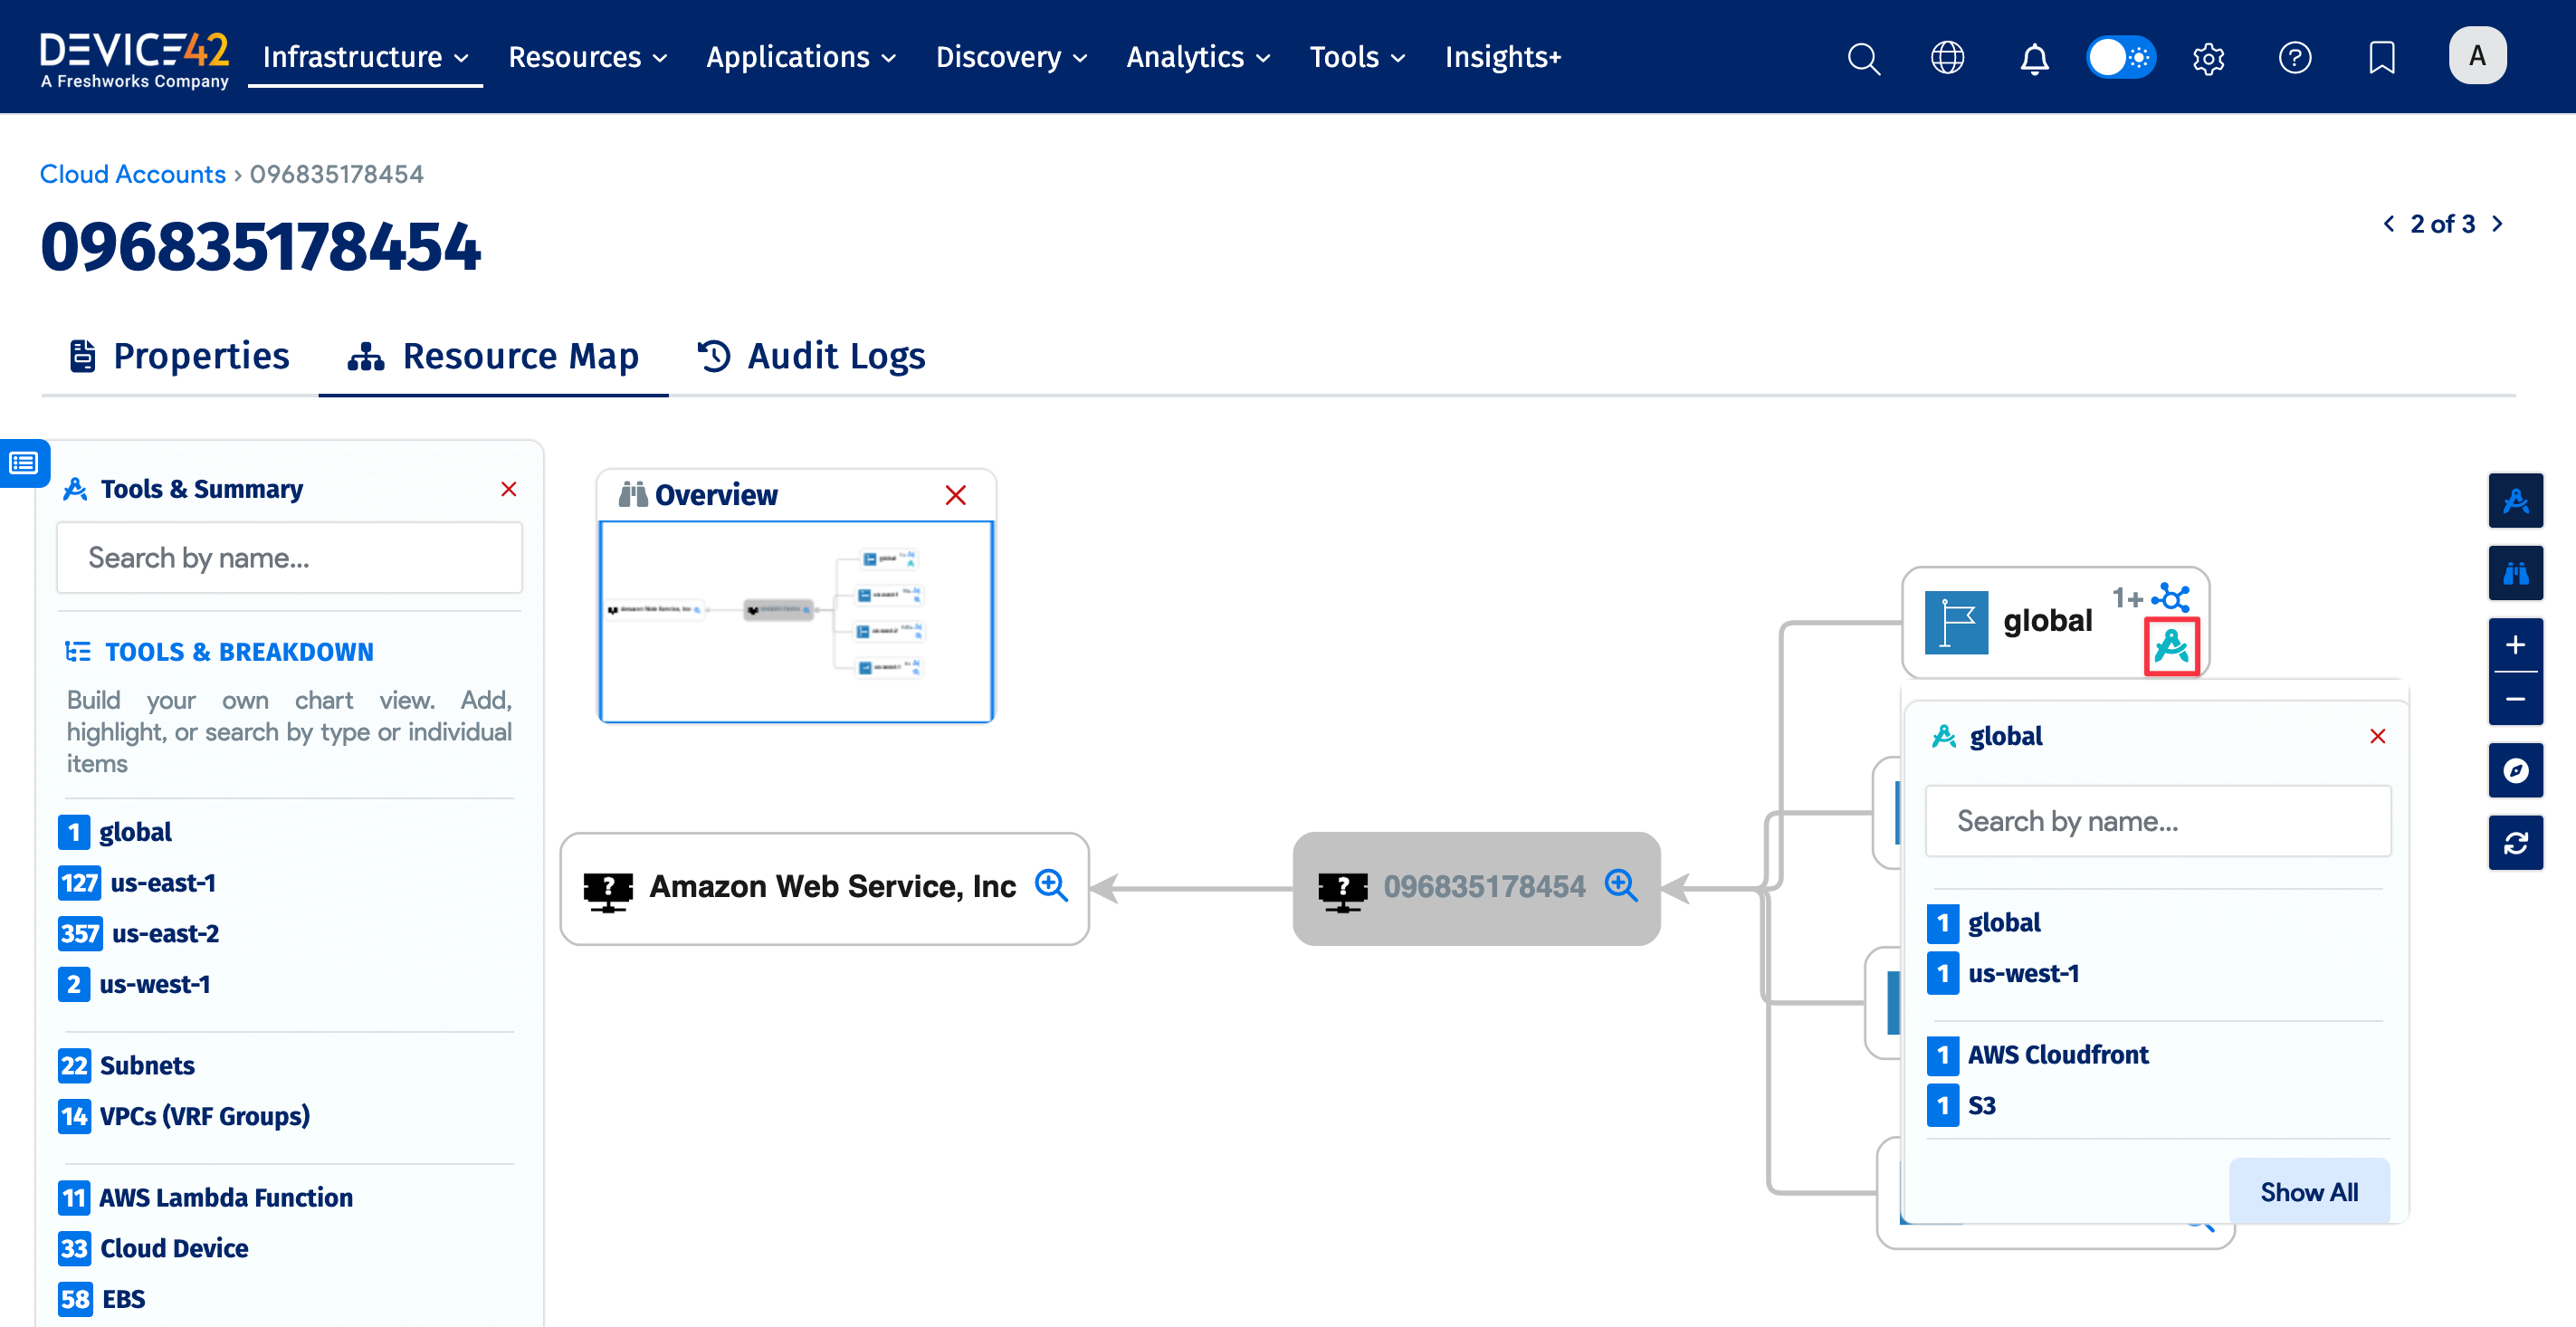Image resolution: width=2576 pixels, height=1327 pixels.
Task: Click the bookmark icon in the top bar
Action: (x=2382, y=57)
